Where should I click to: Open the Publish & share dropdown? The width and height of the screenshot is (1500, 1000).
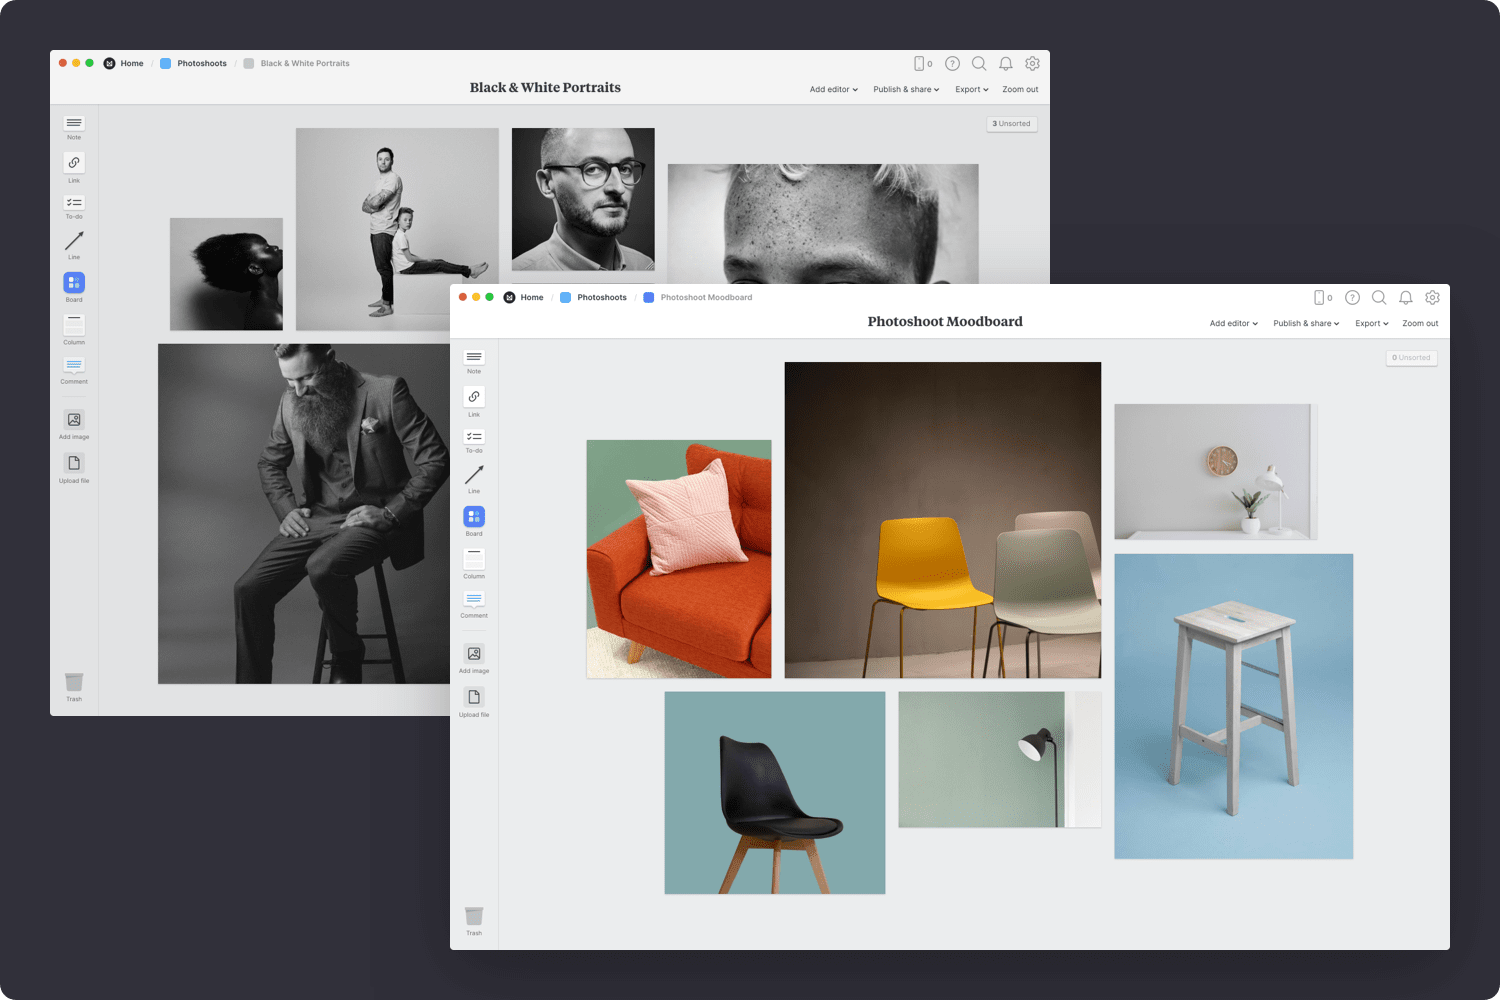(1305, 323)
